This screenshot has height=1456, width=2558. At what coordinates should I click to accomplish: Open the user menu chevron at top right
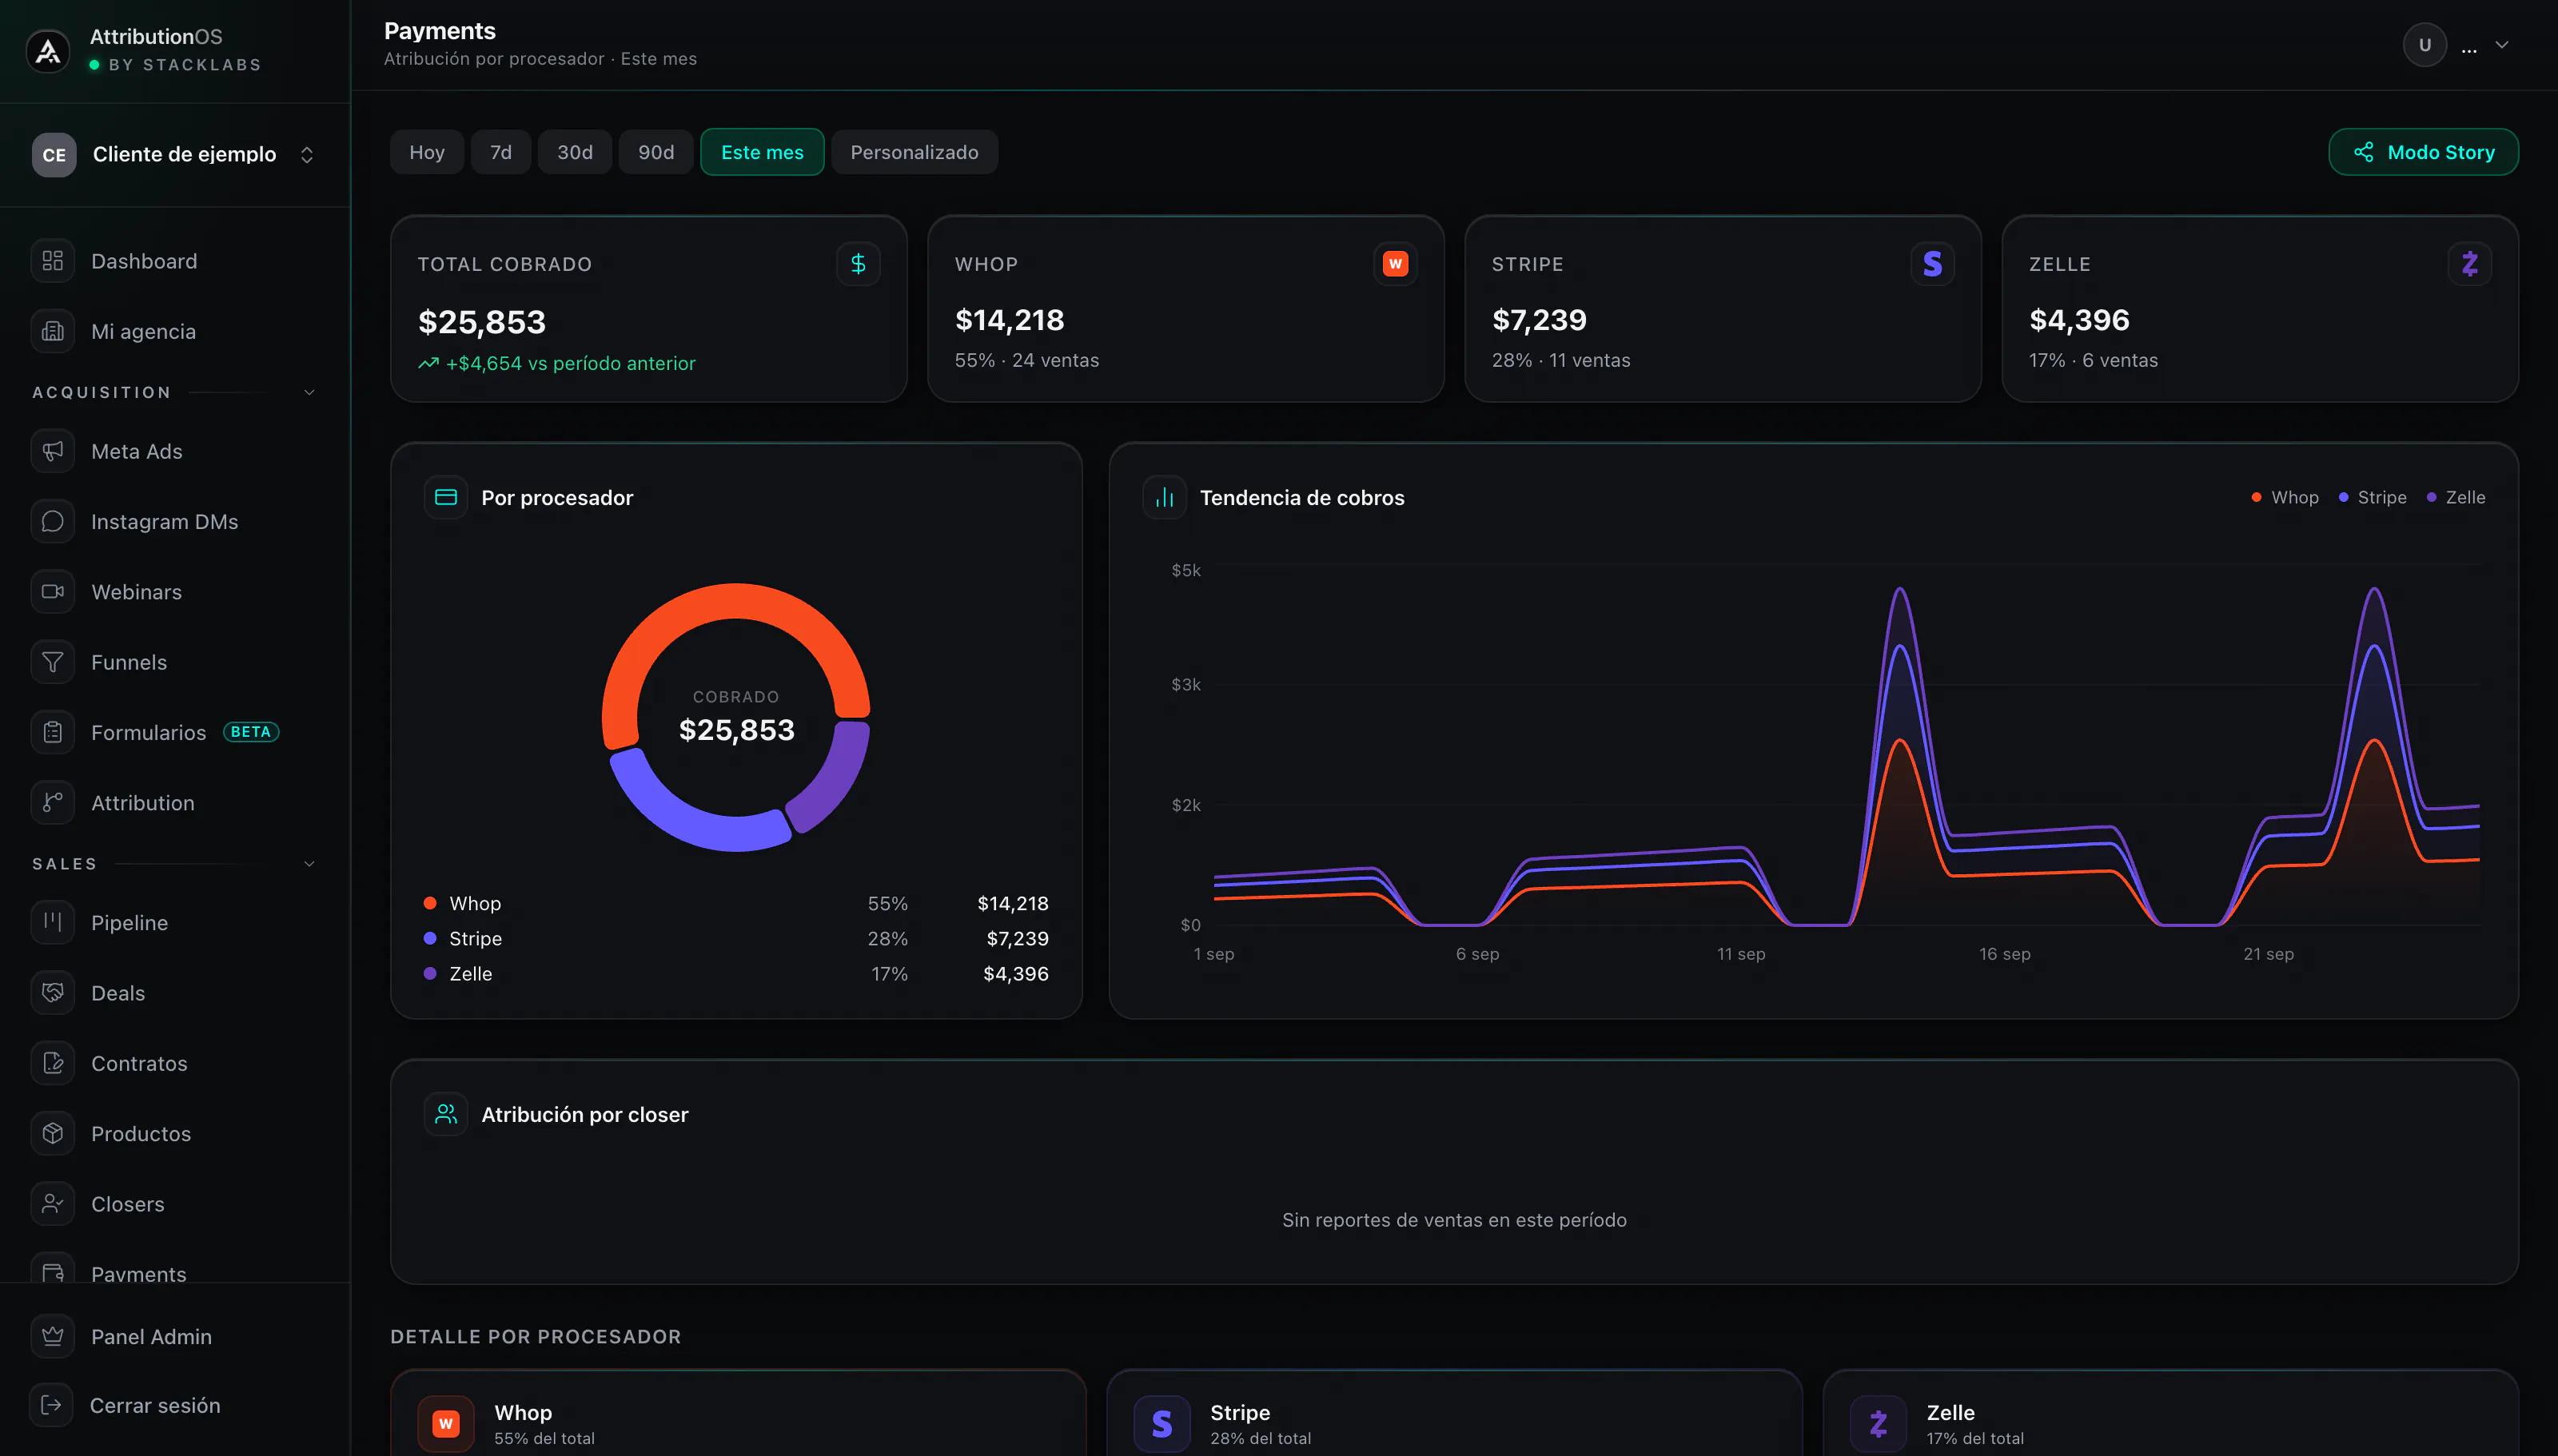[x=2501, y=45]
